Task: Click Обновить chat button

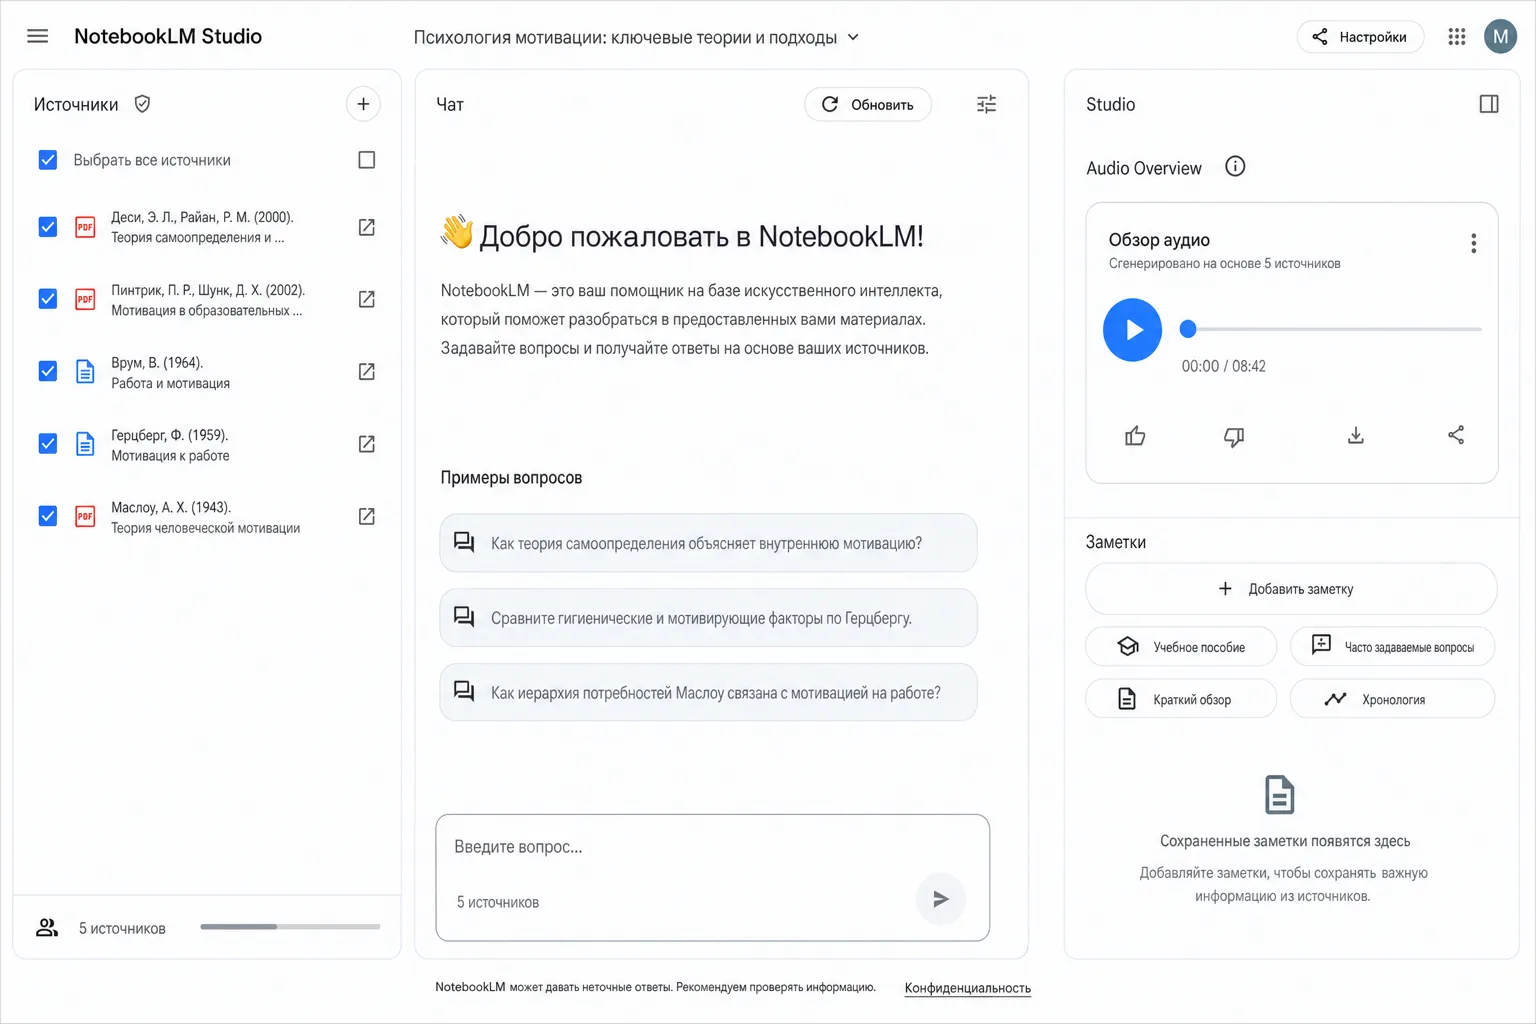Action: pyautogui.click(x=868, y=104)
